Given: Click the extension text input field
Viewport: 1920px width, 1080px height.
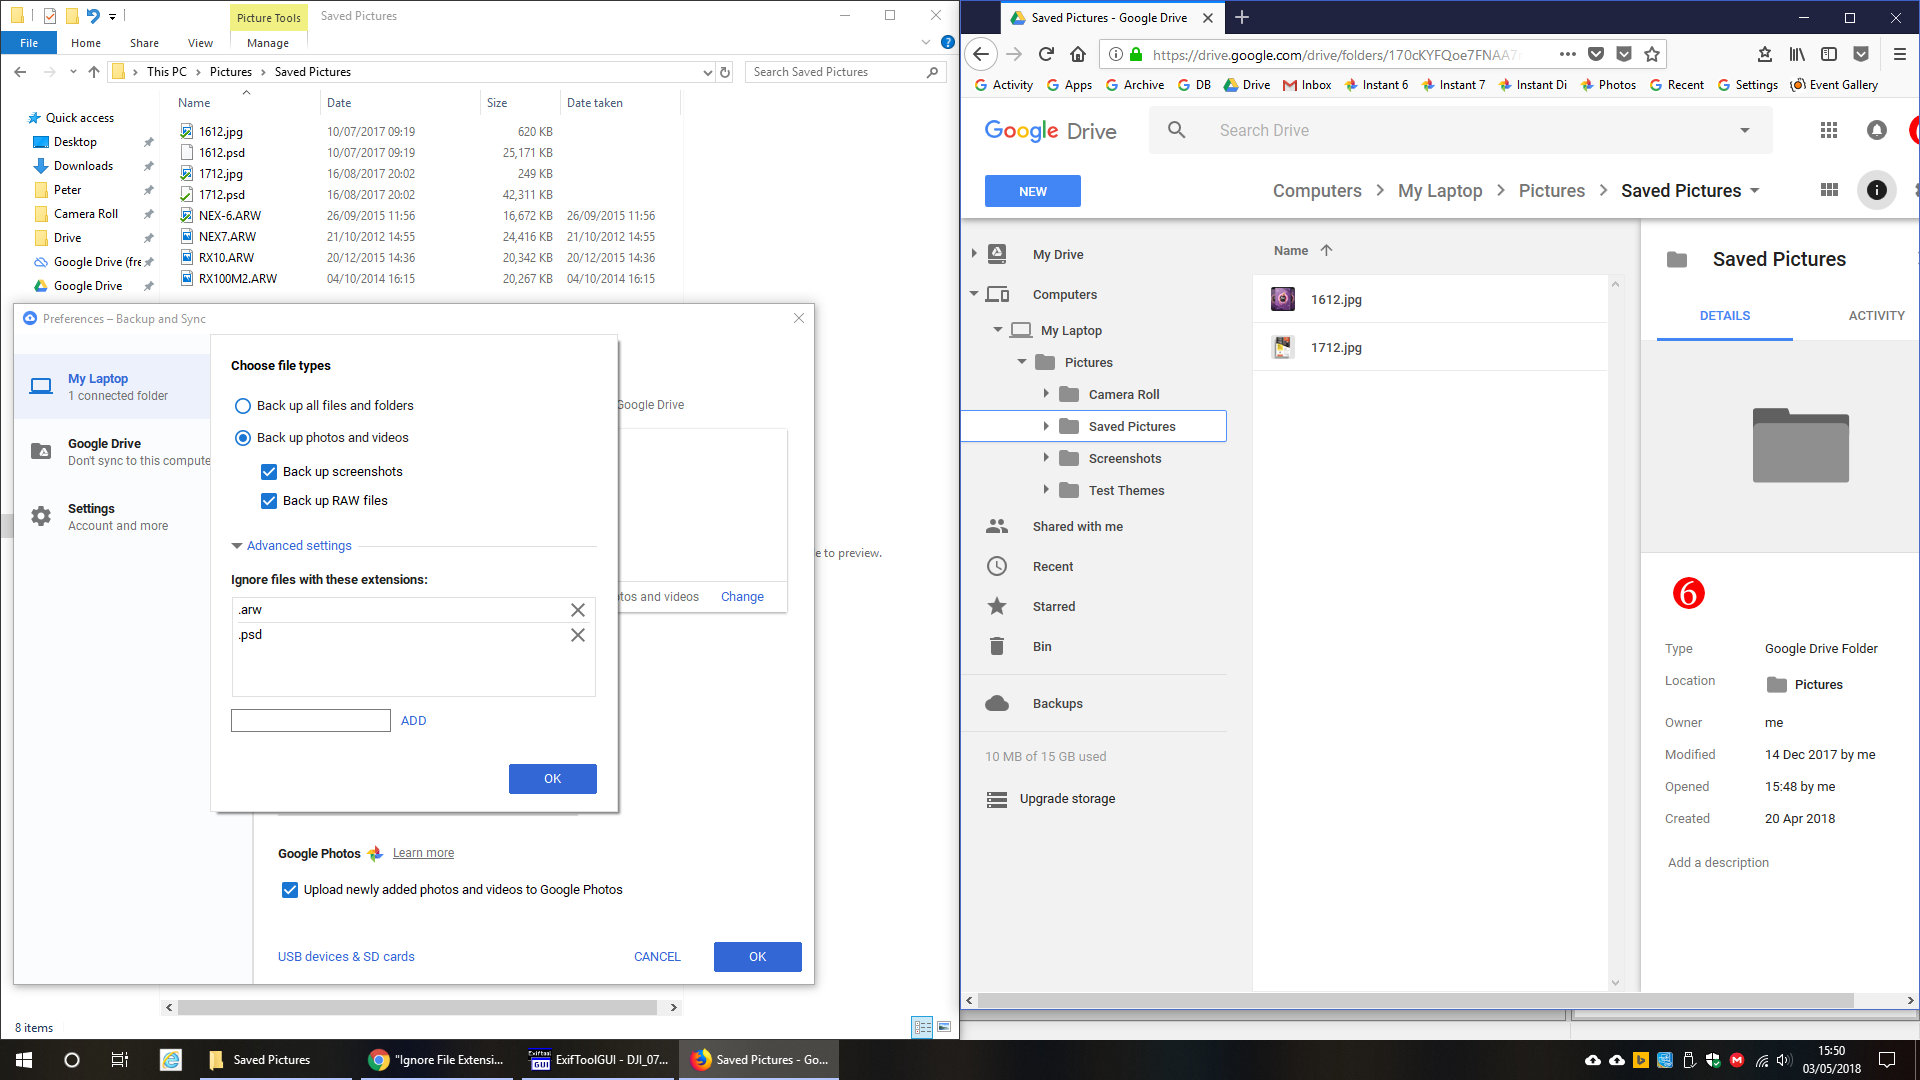Looking at the screenshot, I should (x=310, y=721).
